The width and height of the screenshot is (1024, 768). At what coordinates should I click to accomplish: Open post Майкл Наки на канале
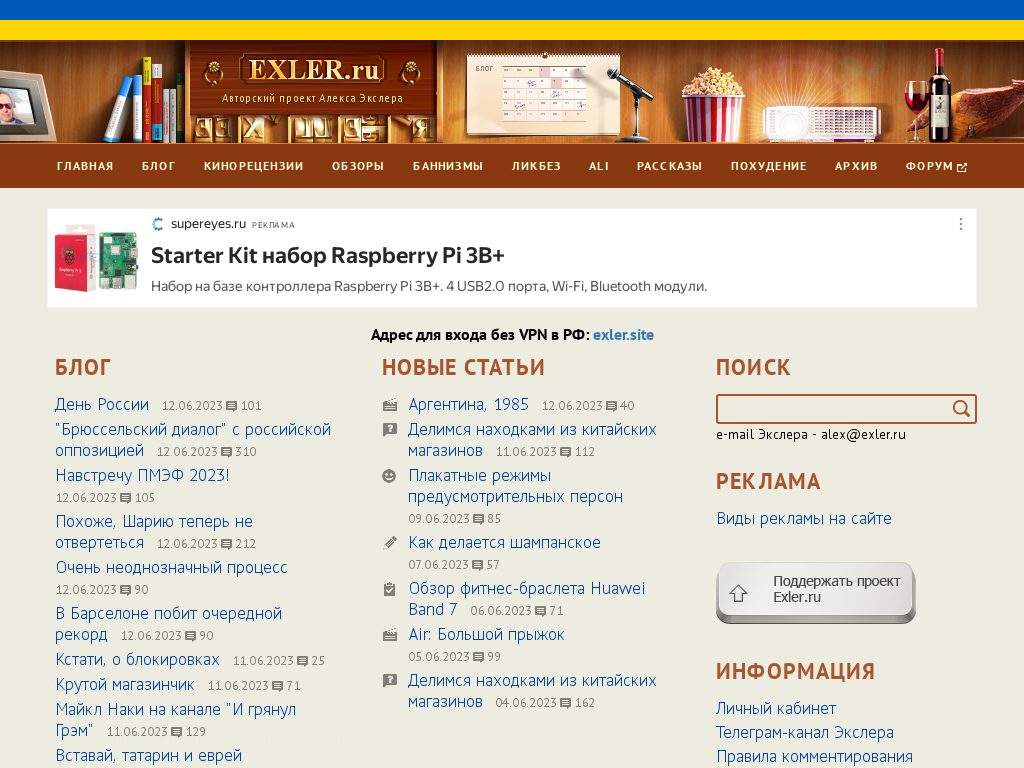click(x=176, y=720)
